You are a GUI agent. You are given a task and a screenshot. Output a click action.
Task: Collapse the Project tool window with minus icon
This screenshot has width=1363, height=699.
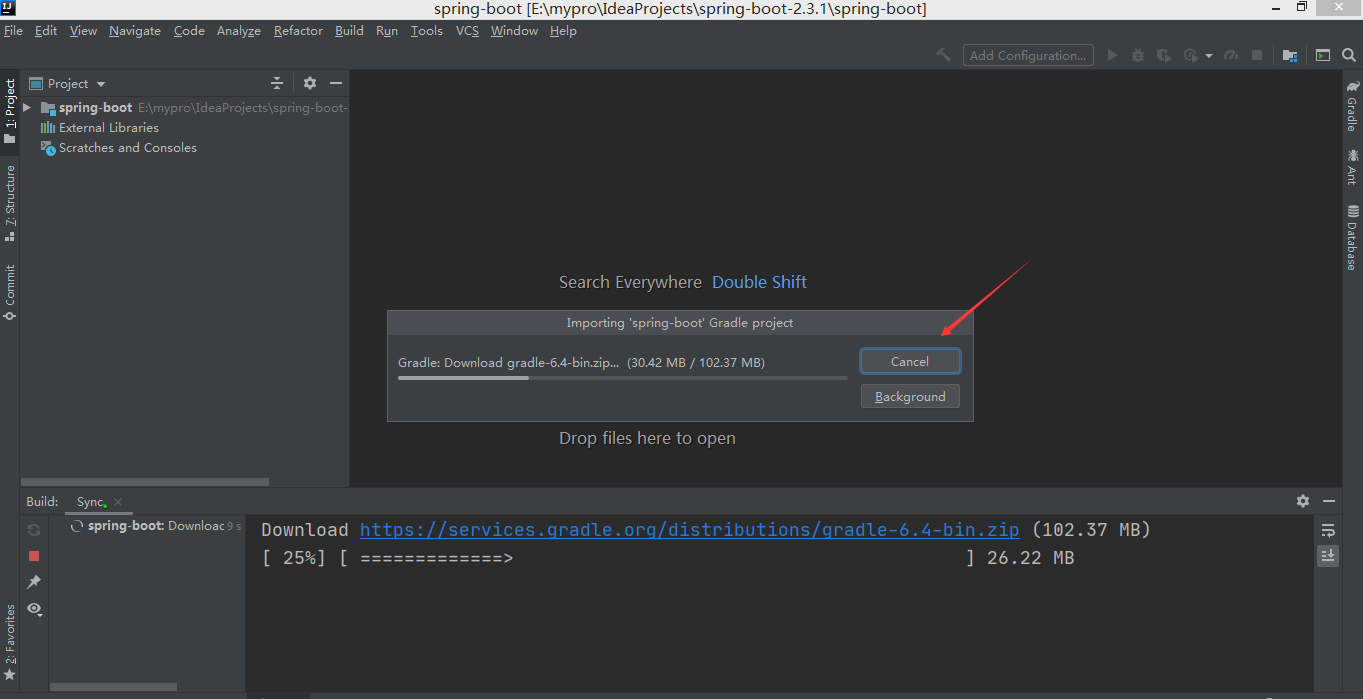(335, 83)
